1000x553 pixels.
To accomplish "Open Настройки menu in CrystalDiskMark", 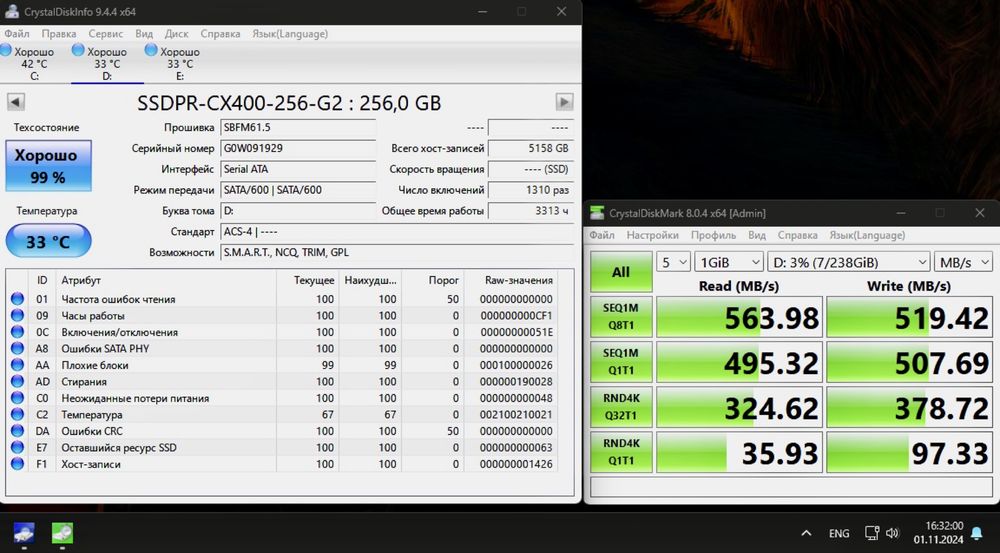I will (652, 235).
